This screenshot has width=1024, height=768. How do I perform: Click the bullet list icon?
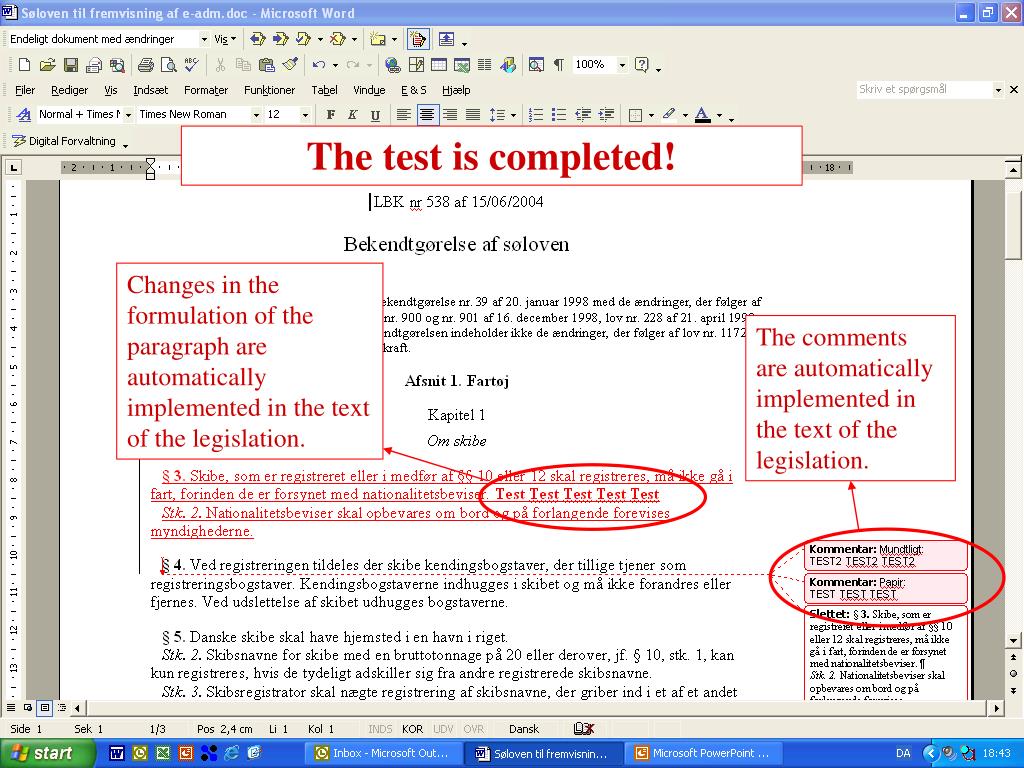click(558, 115)
